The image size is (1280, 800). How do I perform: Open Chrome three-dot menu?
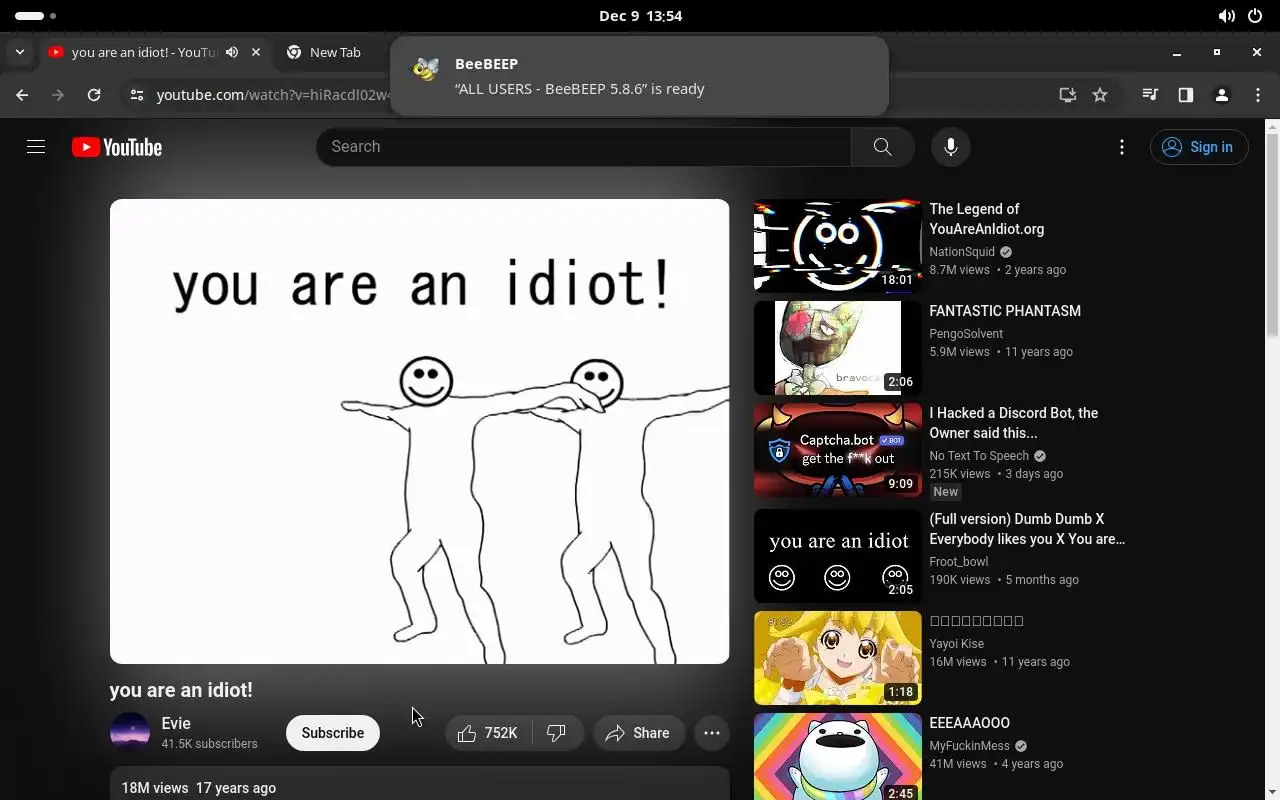(x=1258, y=95)
